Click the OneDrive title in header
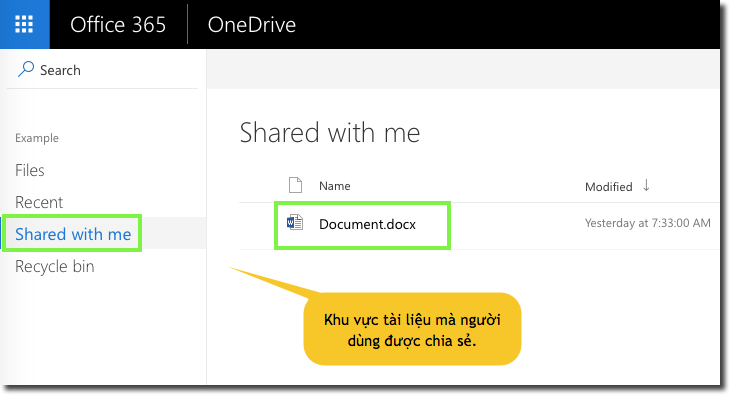Viewport: 730px width, 395px height. point(251,24)
